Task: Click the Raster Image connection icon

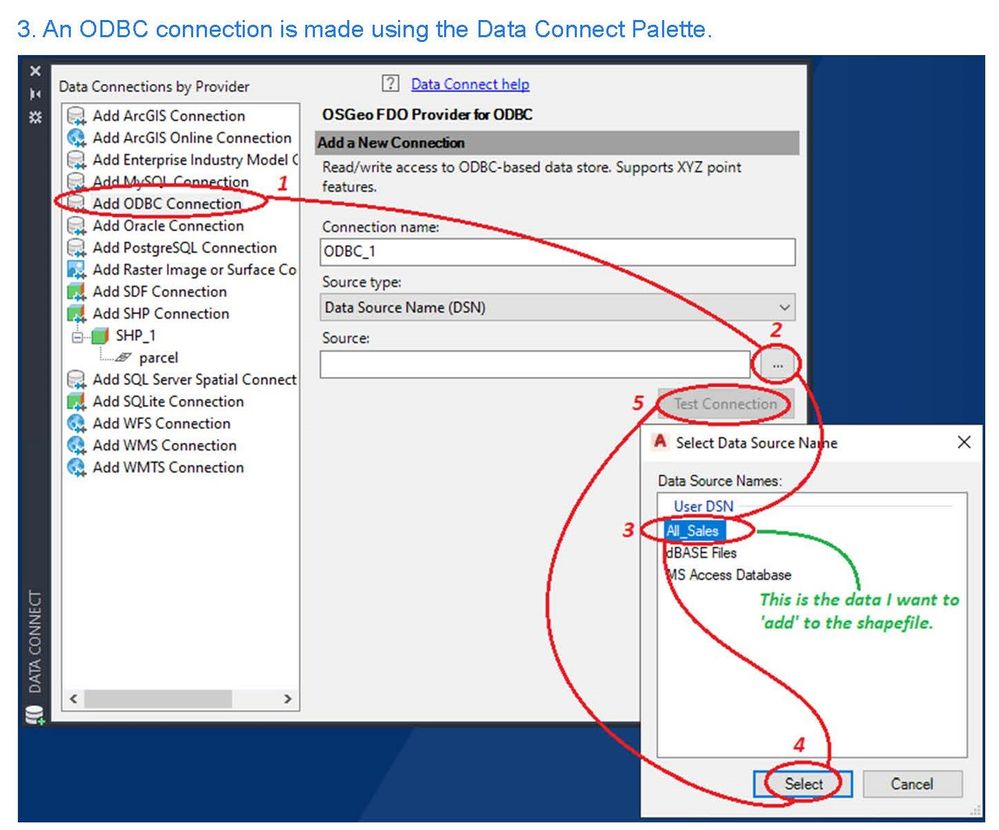Action: (76, 269)
